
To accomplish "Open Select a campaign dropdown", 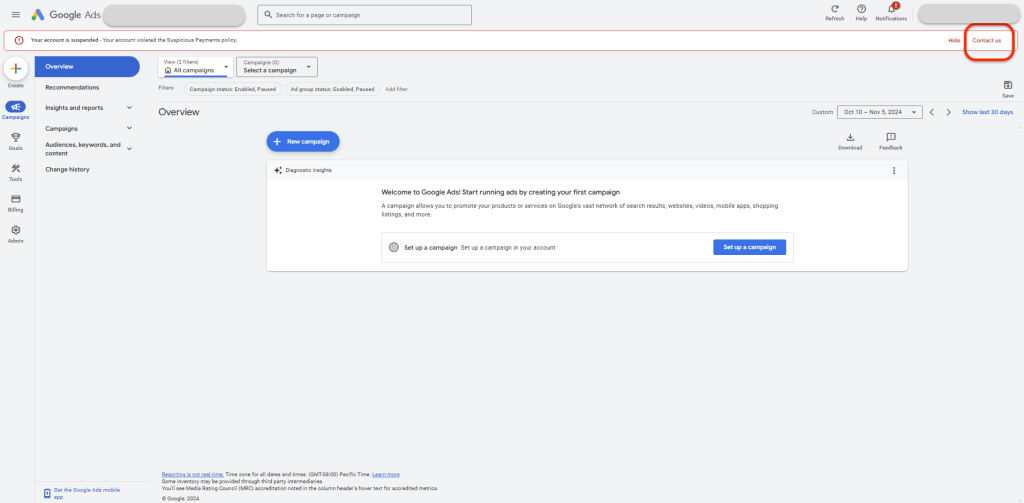I will (x=277, y=67).
